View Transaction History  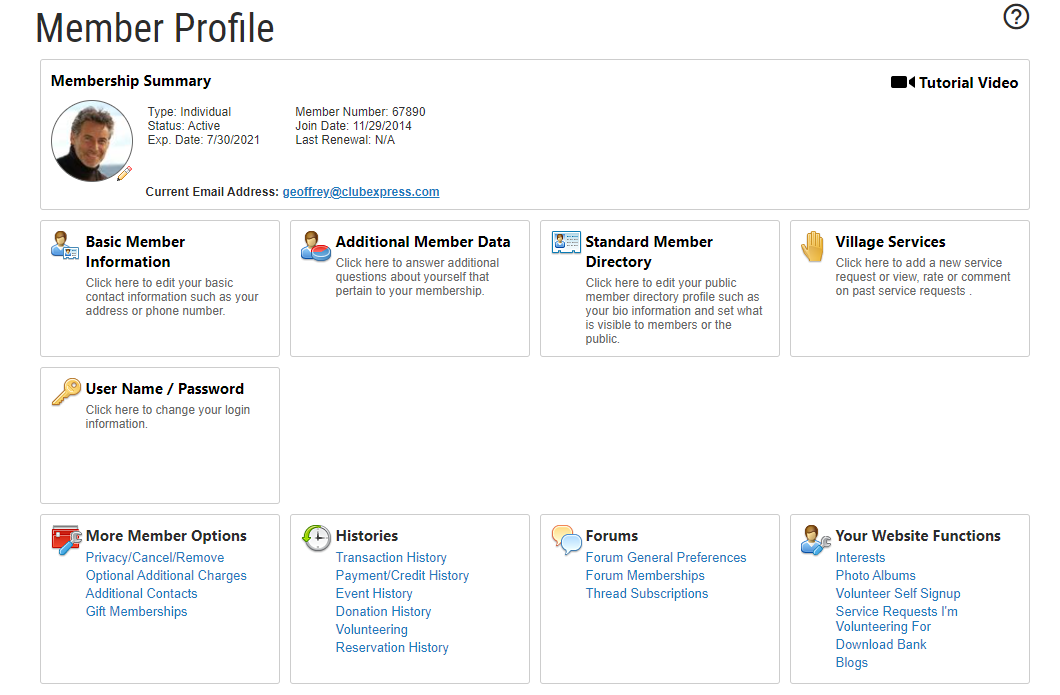(x=391, y=558)
